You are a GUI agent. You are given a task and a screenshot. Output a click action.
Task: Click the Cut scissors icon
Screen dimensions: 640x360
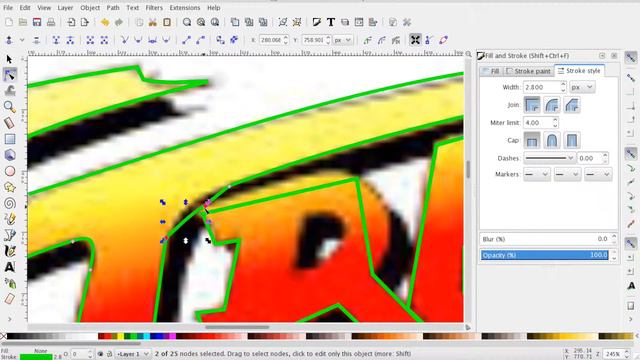[153, 22]
